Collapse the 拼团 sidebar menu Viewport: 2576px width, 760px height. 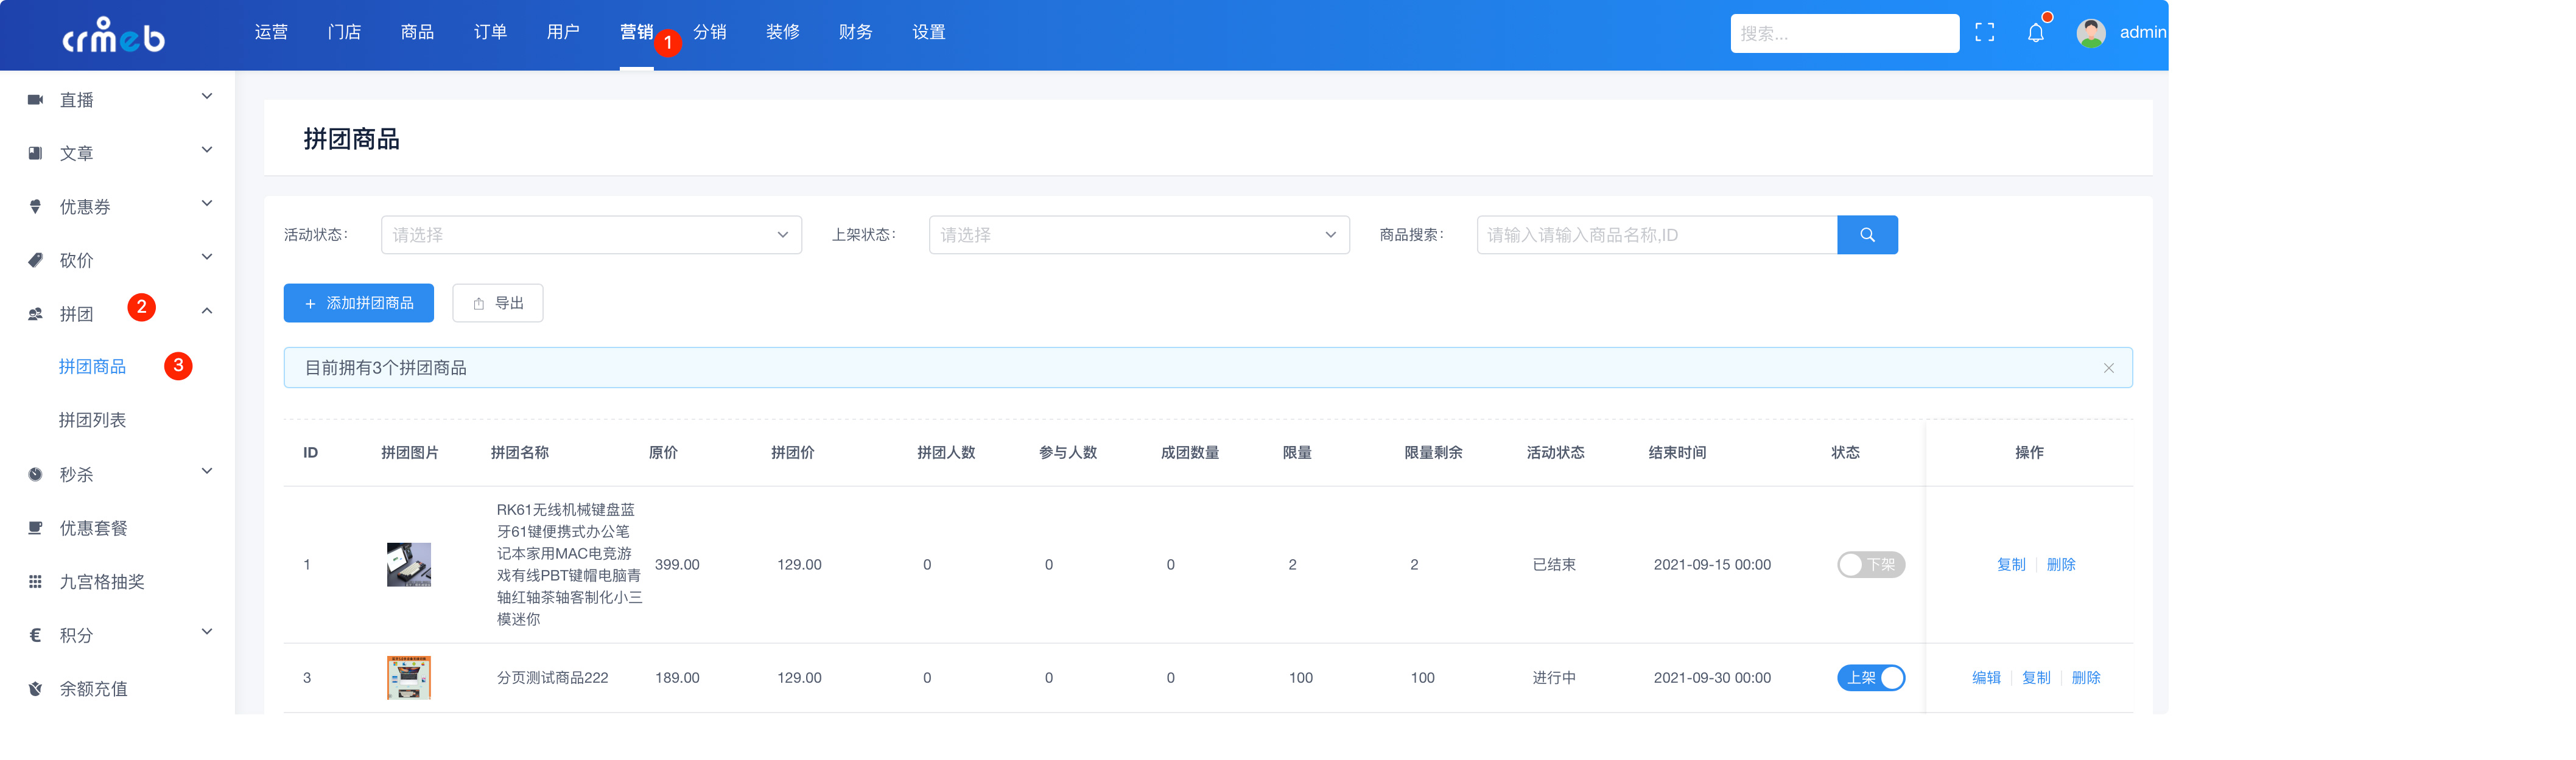[x=207, y=311]
